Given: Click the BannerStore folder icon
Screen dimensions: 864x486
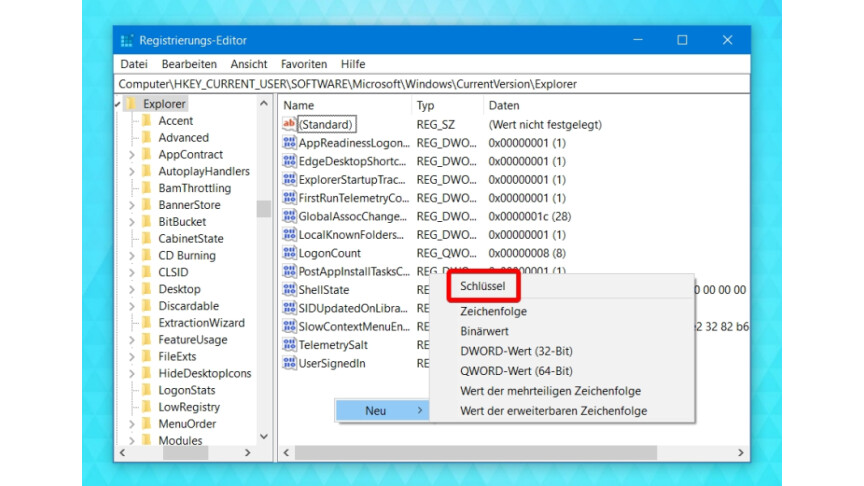Looking at the screenshot, I should [x=147, y=205].
